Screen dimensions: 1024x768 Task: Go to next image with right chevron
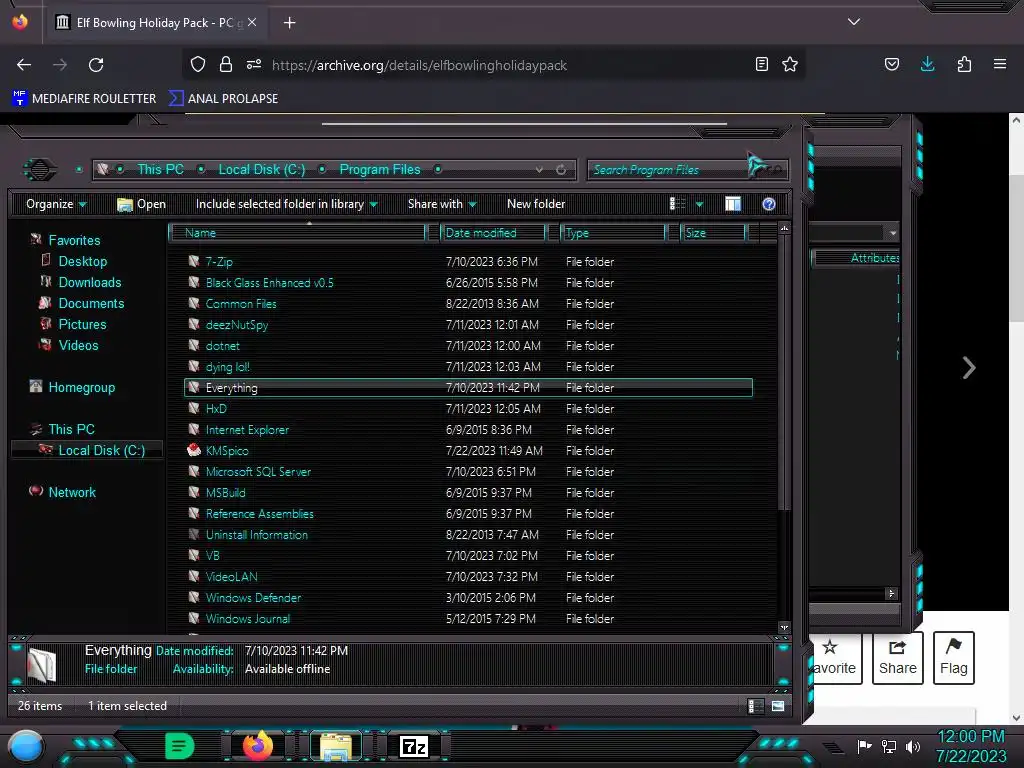pos(969,368)
